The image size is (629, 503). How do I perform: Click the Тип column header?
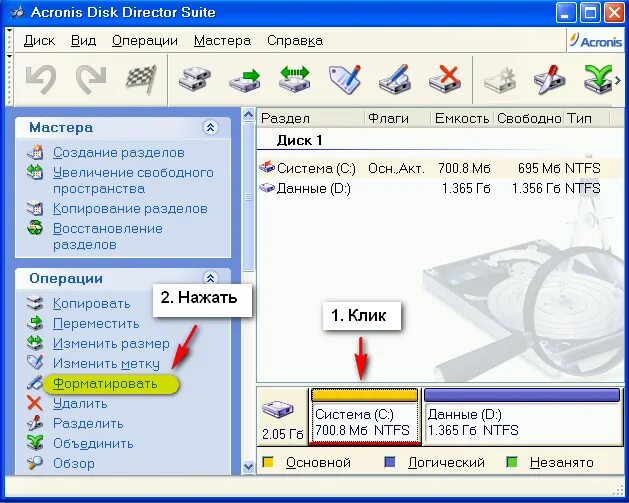(587, 118)
